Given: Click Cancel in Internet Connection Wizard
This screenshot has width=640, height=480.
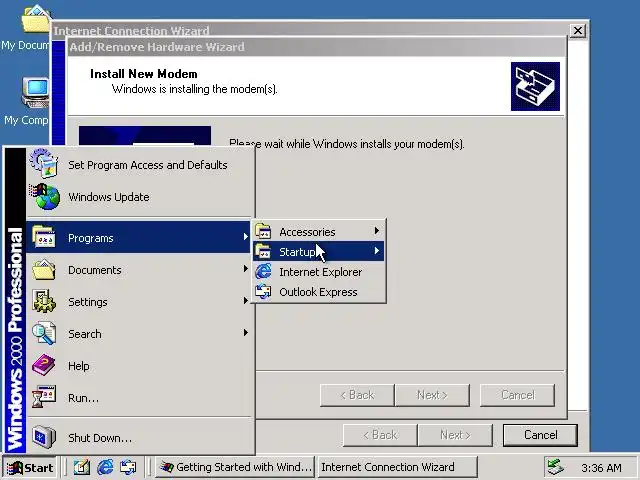Looking at the screenshot, I should coord(540,435).
